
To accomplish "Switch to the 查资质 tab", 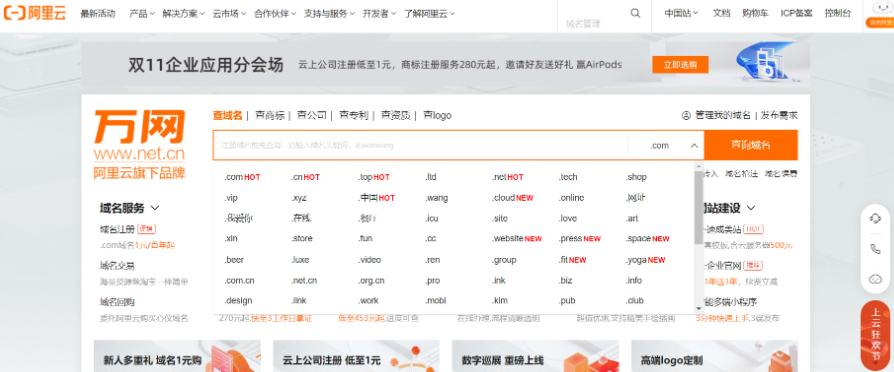I will pyautogui.click(x=396, y=115).
